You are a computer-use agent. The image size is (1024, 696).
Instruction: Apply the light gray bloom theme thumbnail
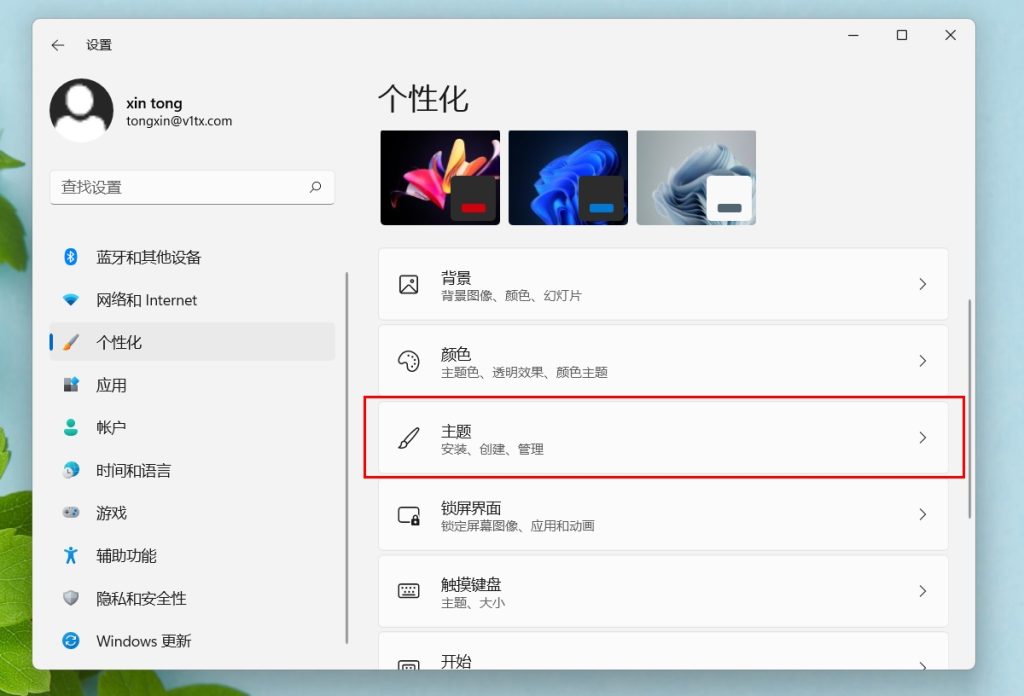click(x=696, y=178)
